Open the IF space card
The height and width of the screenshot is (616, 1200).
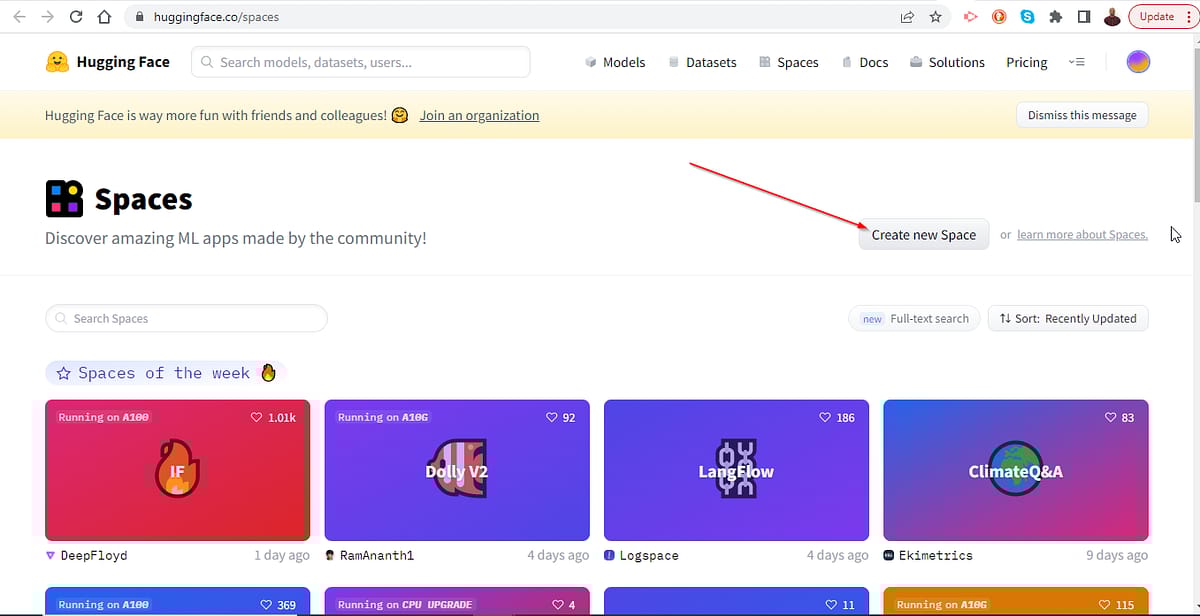pos(177,470)
